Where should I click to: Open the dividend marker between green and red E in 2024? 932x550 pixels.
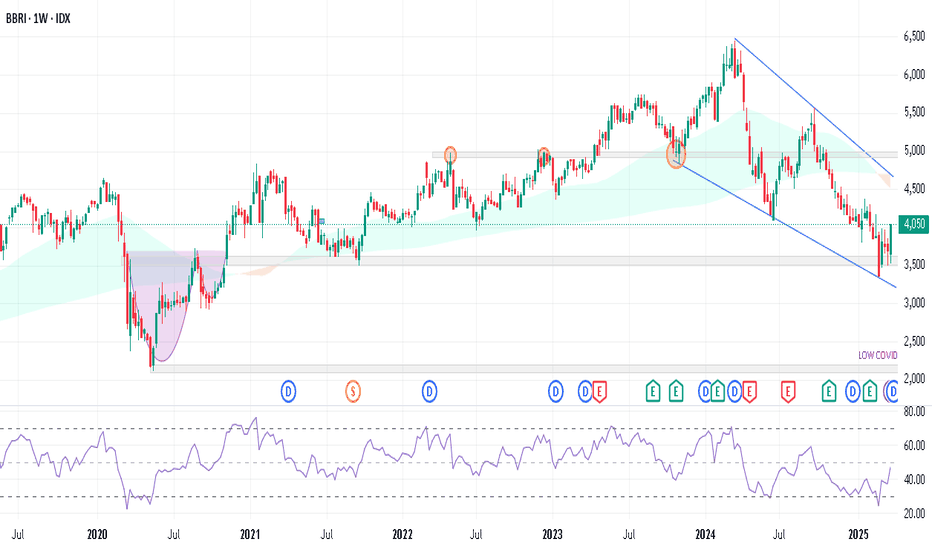click(735, 391)
